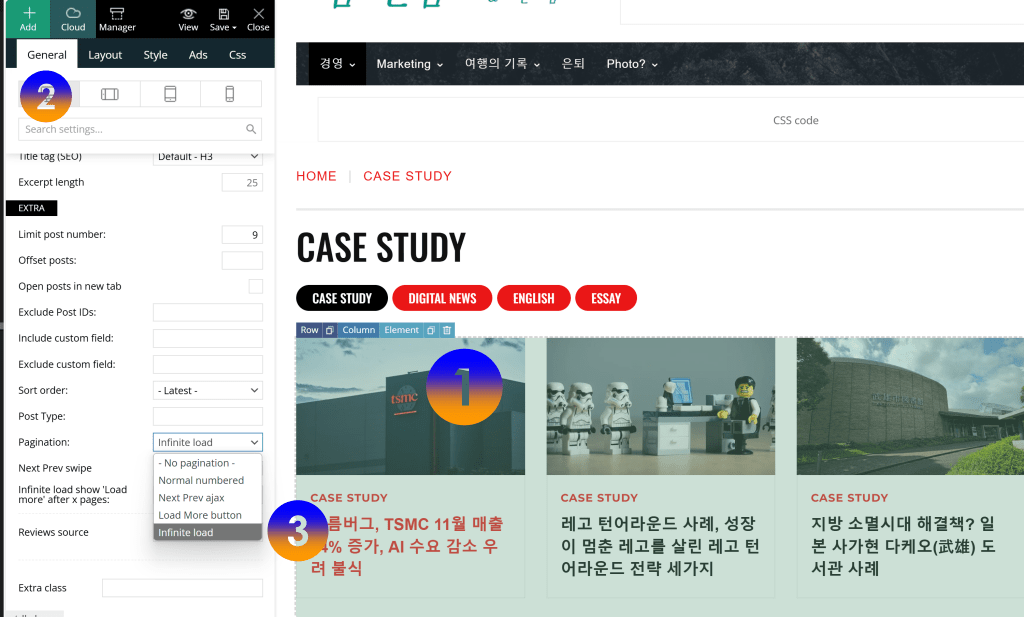Screen dimensions: 1024x617
Task: Save changes with the Save icon
Action: pyautogui.click(x=223, y=12)
